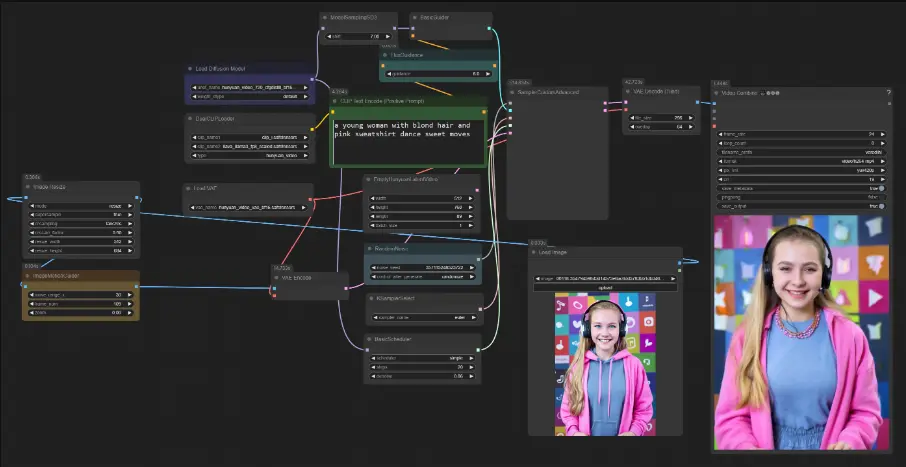Viewport: 906px width, 467px height.
Task: Click BasicGuider cyan GUIDER output port
Action: coord(489,28)
